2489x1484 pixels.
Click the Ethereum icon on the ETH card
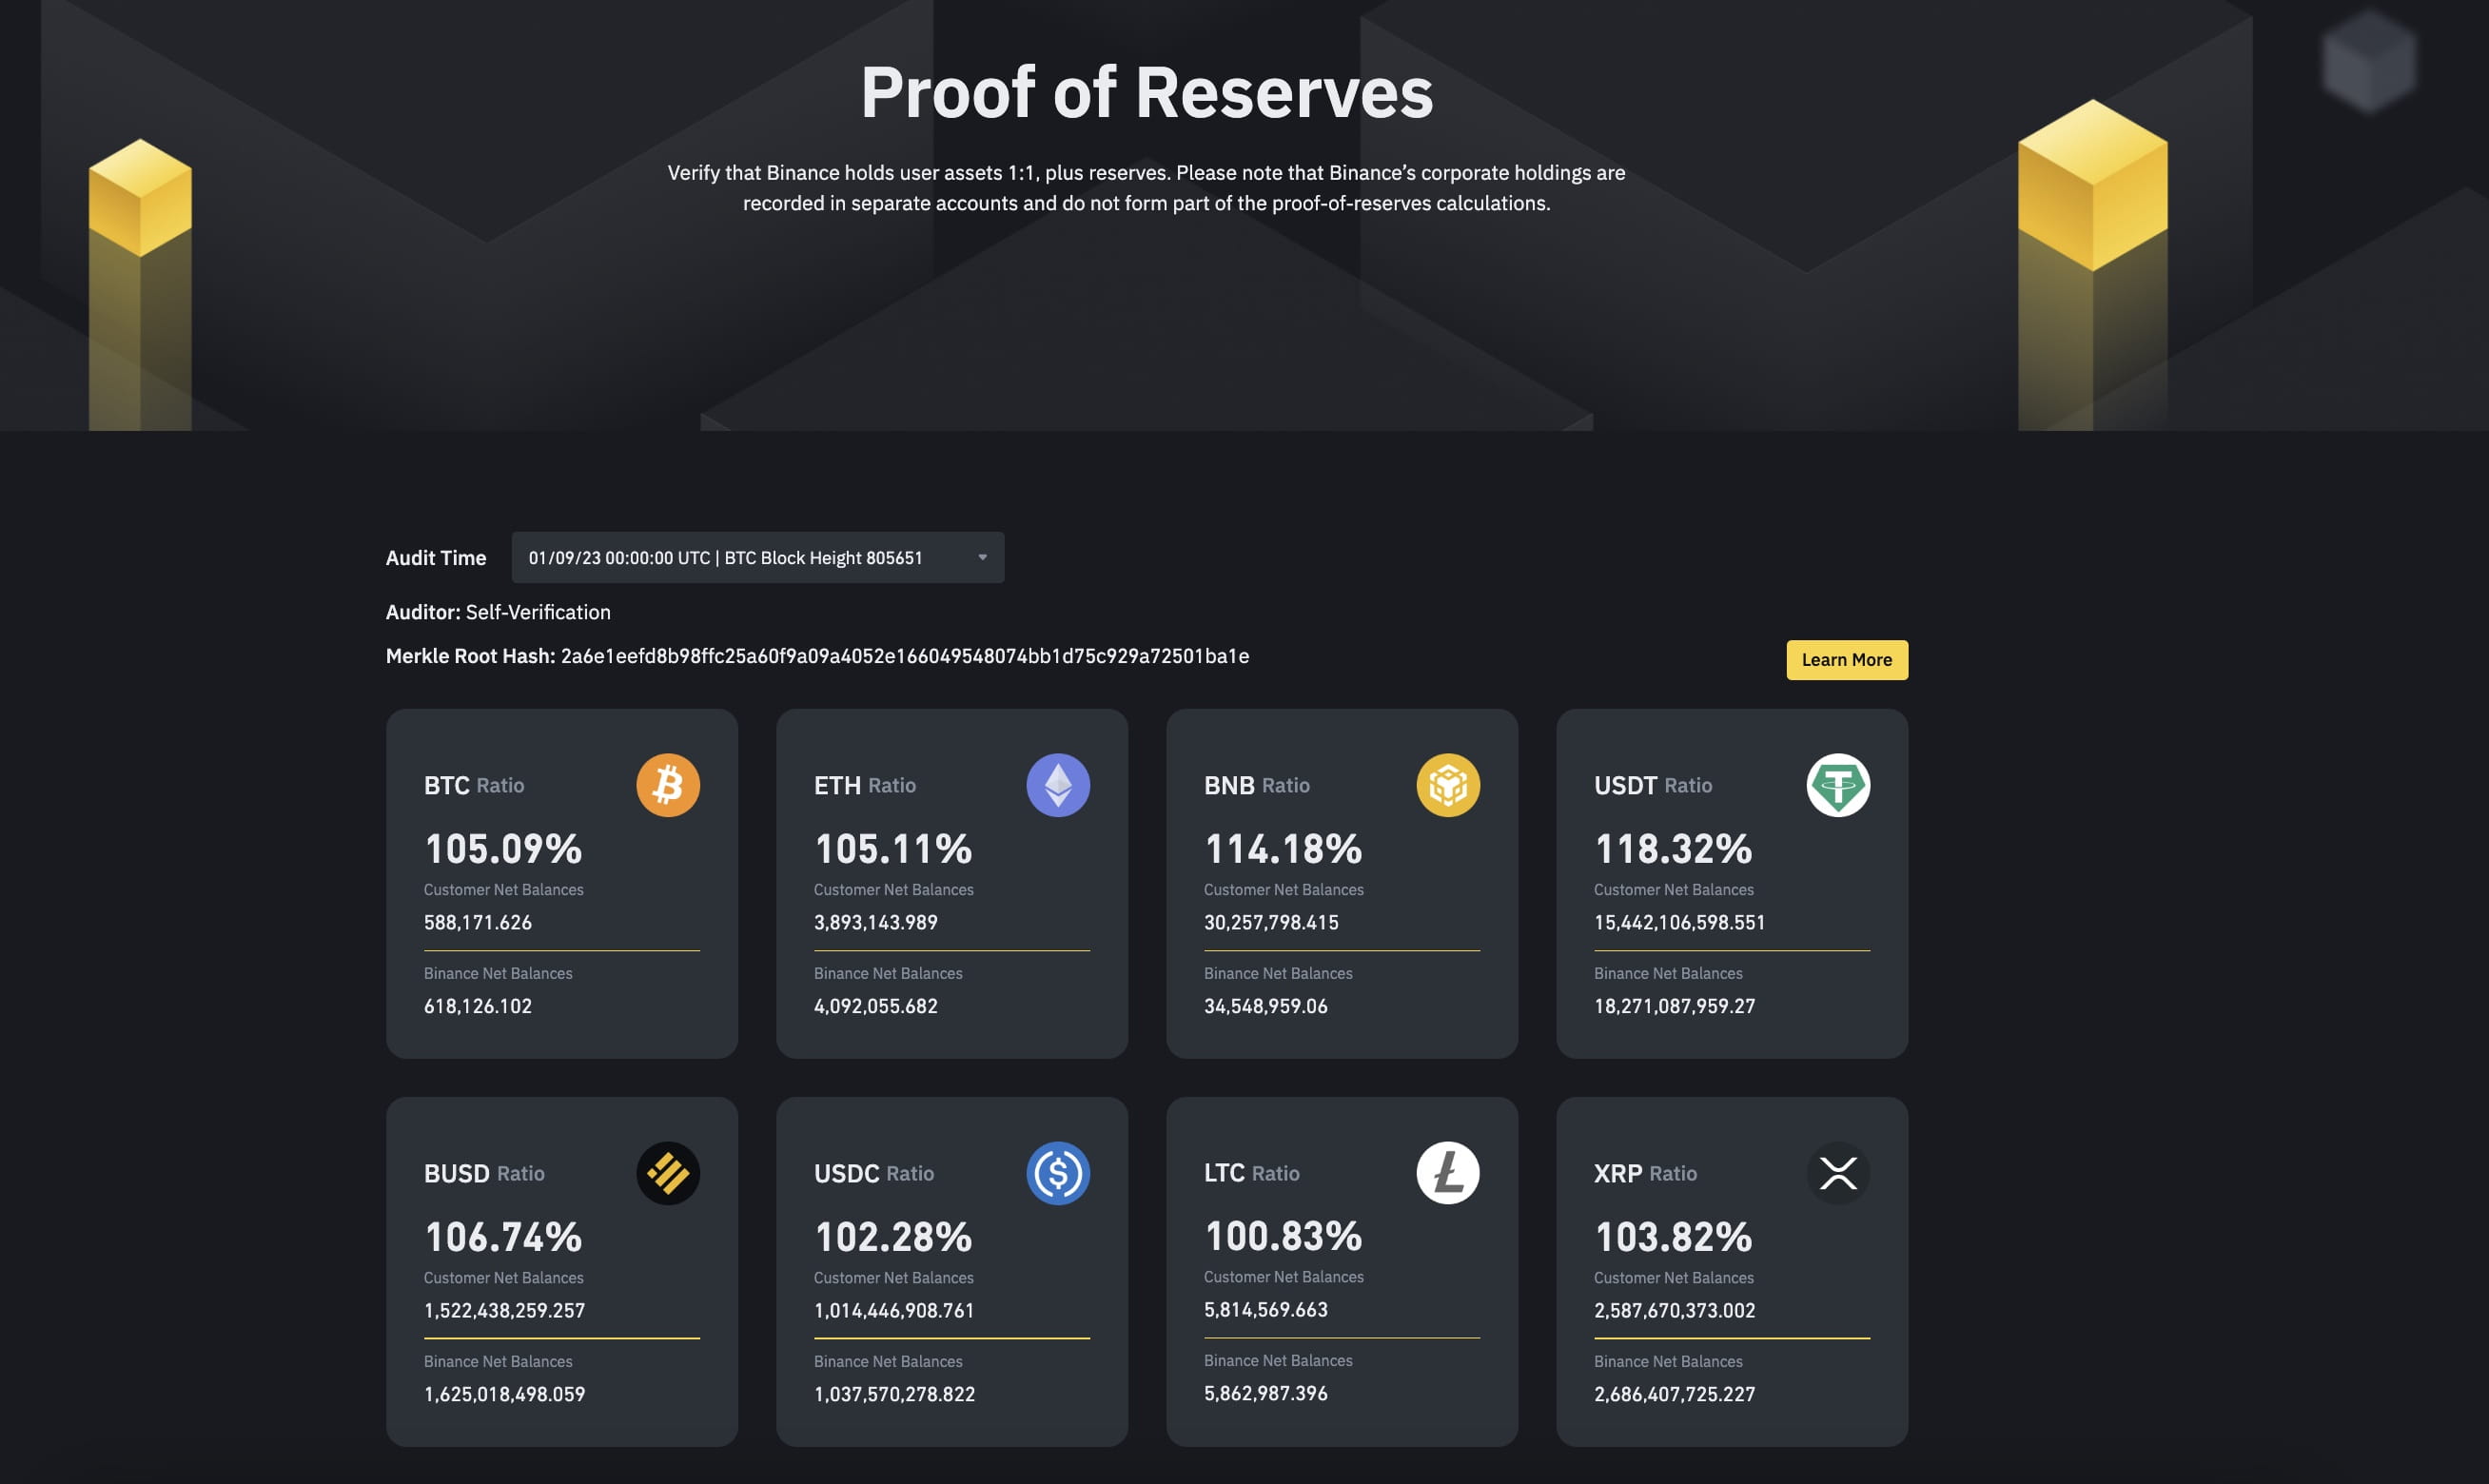pyautogui.click(x=1057, y=785)
